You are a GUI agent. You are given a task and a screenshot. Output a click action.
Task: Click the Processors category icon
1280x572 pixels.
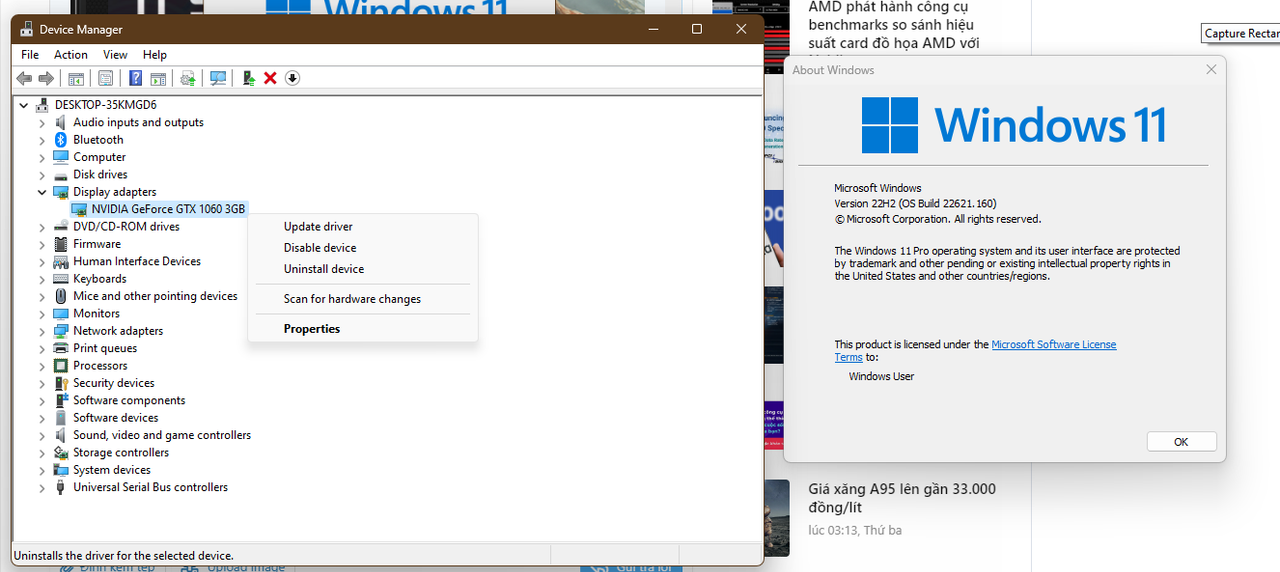(x=61, y=366)
